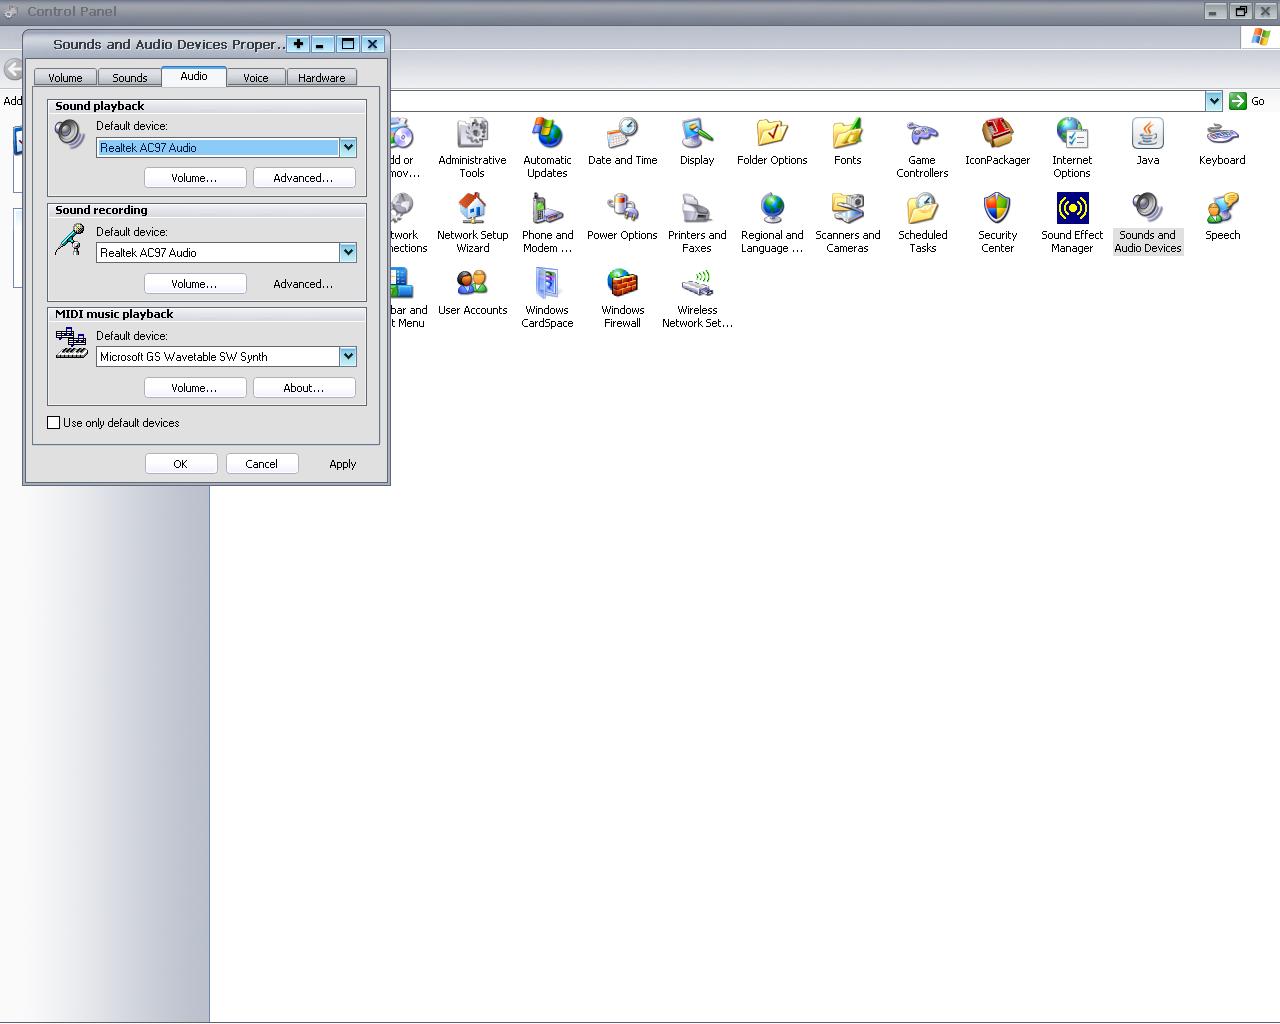Open Scanners and Cameras icon
The width and height of the screenshot is (1280, 1024).
tap(847, 222)
